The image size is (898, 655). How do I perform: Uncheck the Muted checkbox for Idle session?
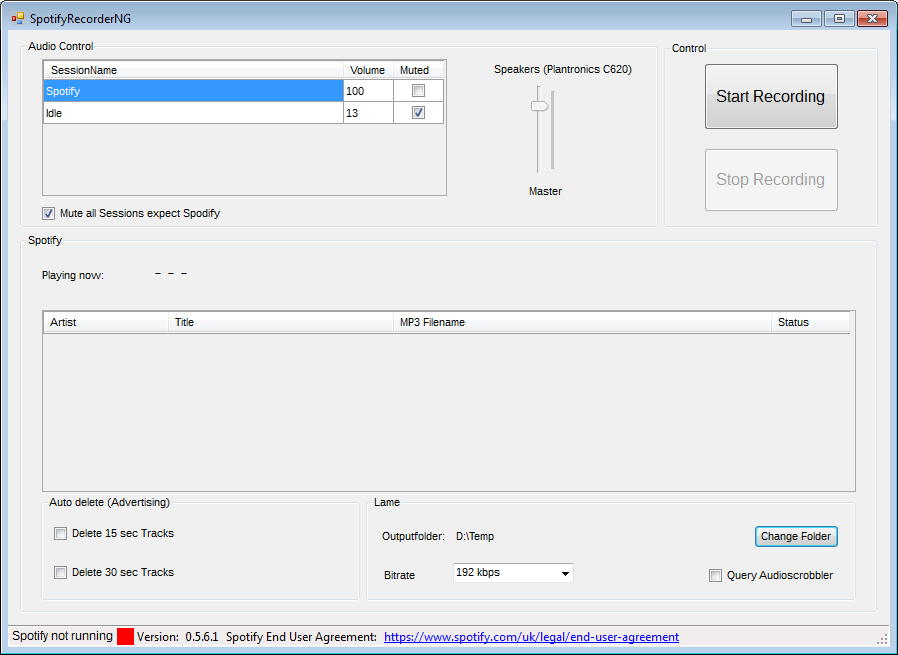coord(419,113)
